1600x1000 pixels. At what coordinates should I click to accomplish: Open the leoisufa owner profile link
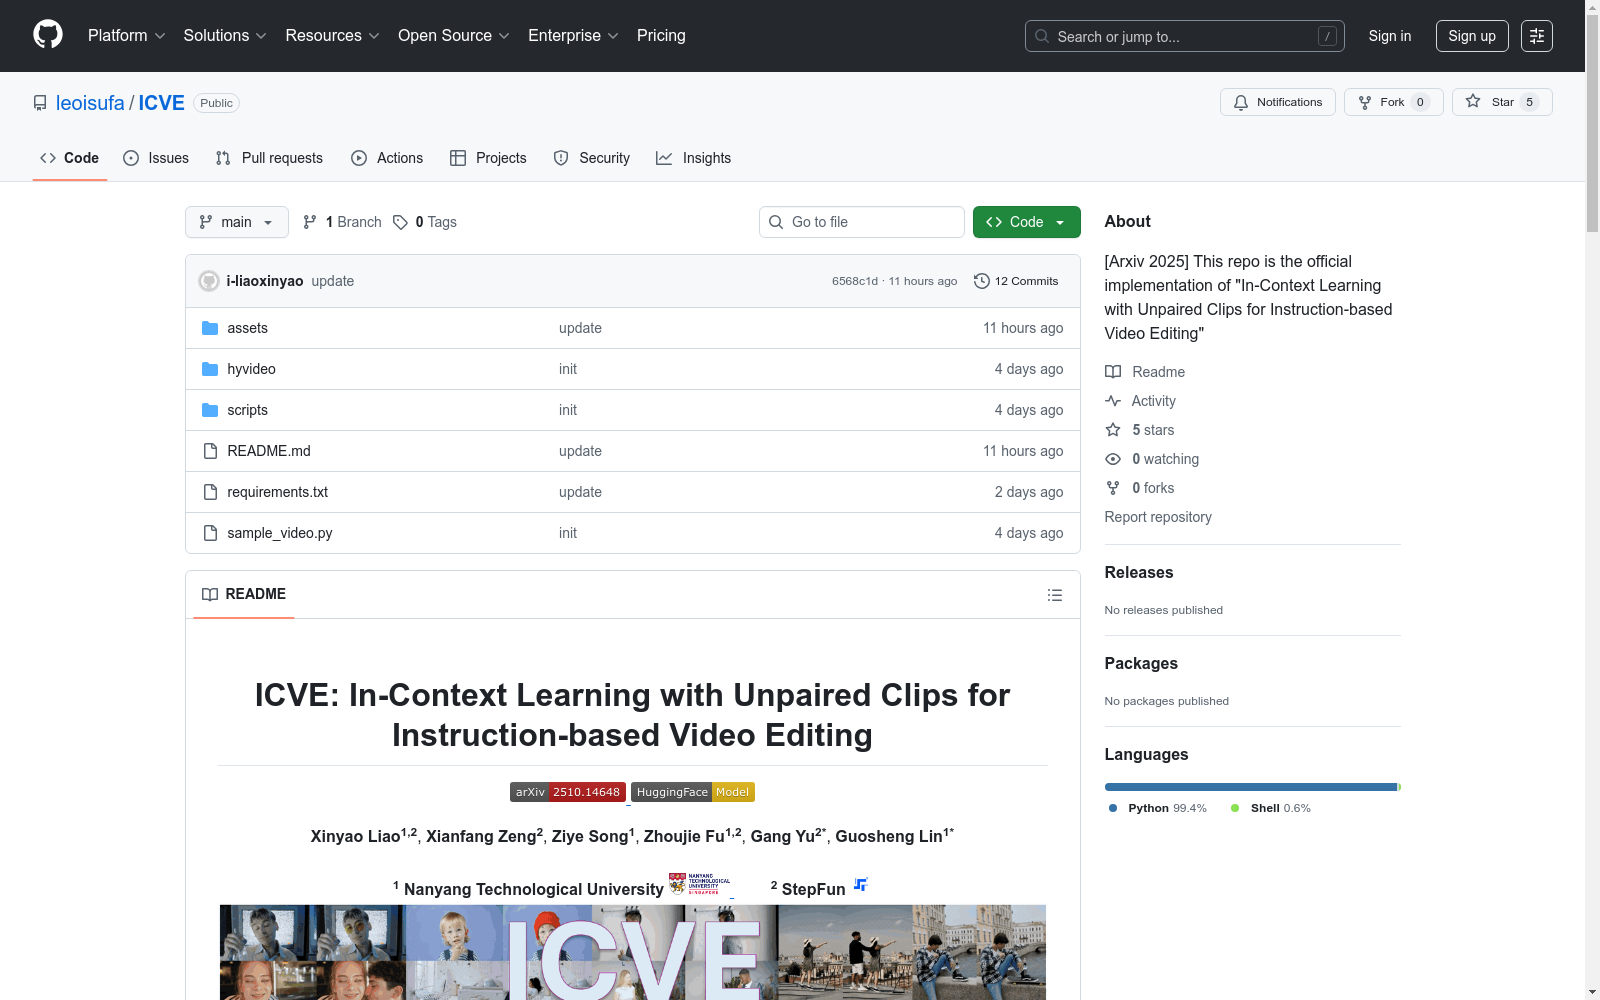[90, 103]
